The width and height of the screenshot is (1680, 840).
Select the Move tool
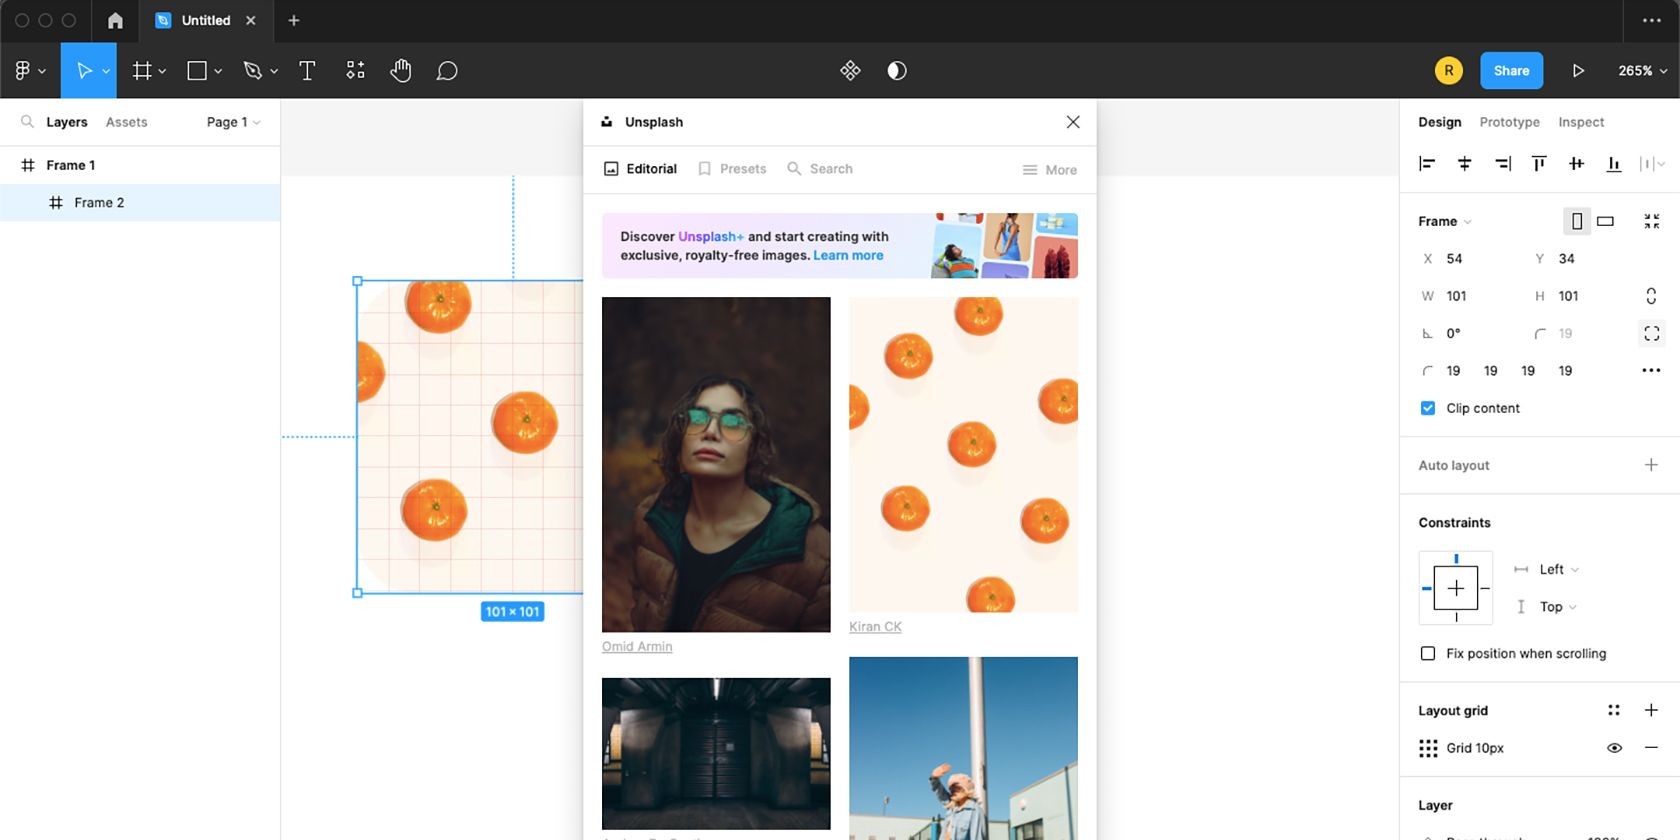(x=84, y=70)
